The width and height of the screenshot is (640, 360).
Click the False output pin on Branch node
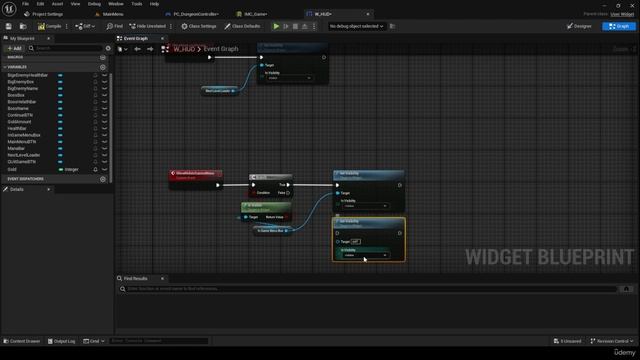(x=288, y=193)
